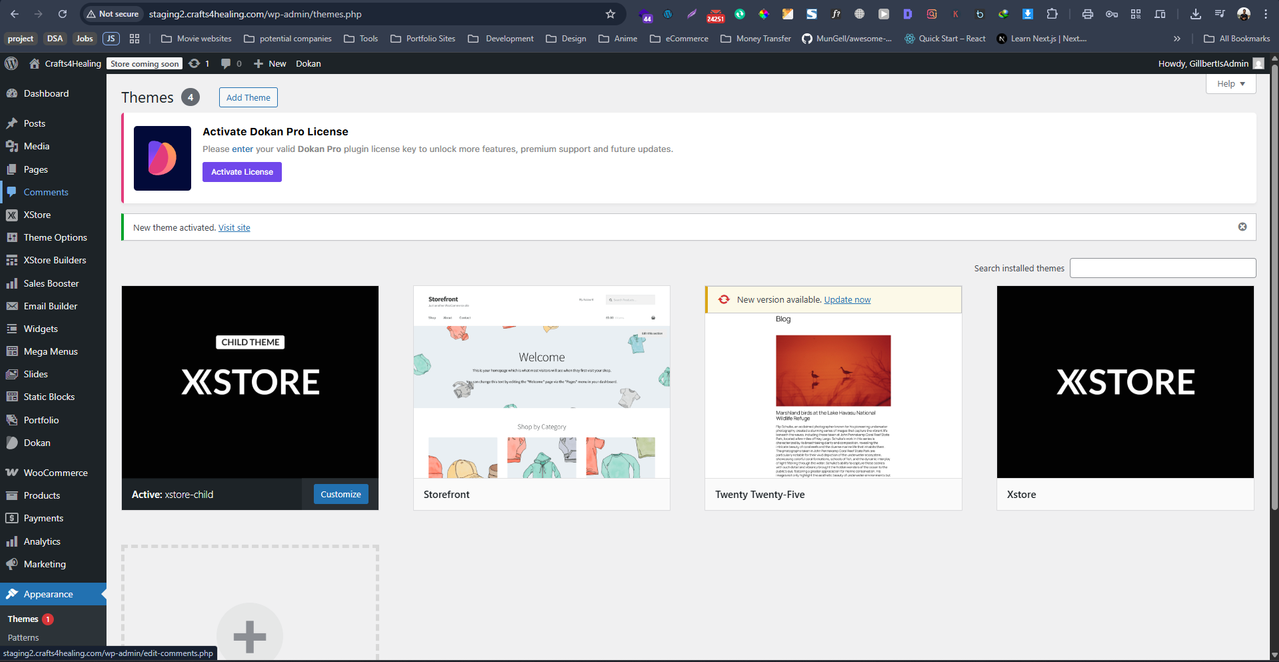This screenshot has height=662, width=1279.
Task: Click the Add Theme button
Action: (248, 97)
